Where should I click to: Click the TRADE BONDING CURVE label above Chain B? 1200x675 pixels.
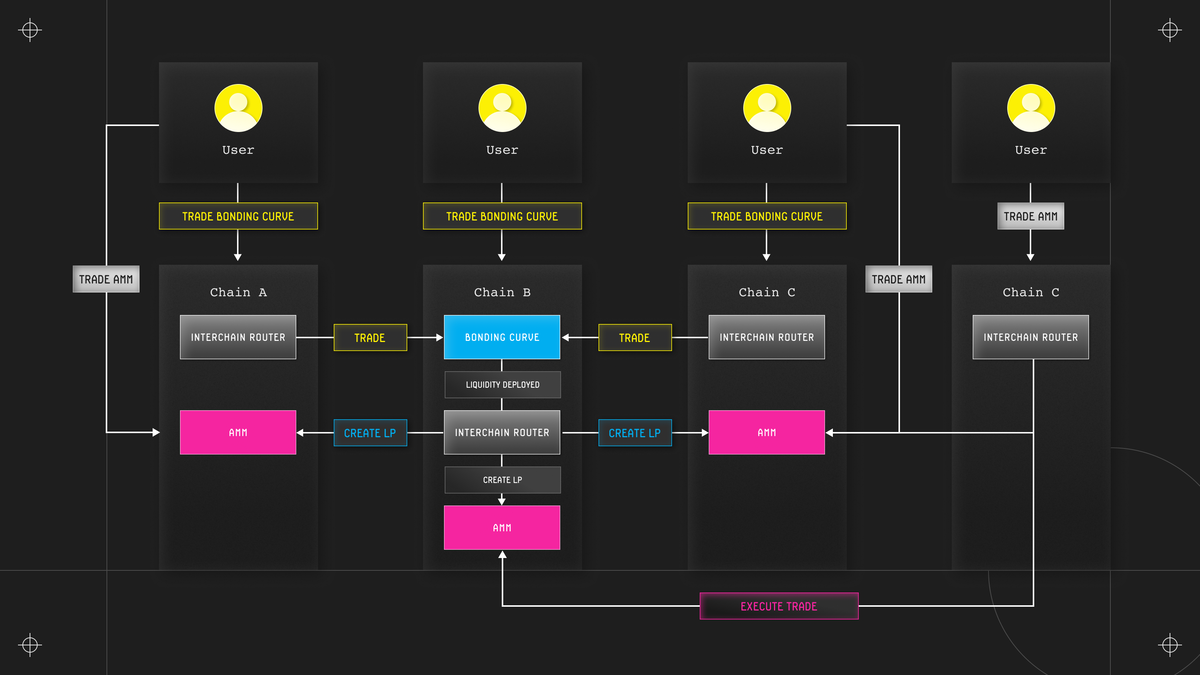[502, 216]
